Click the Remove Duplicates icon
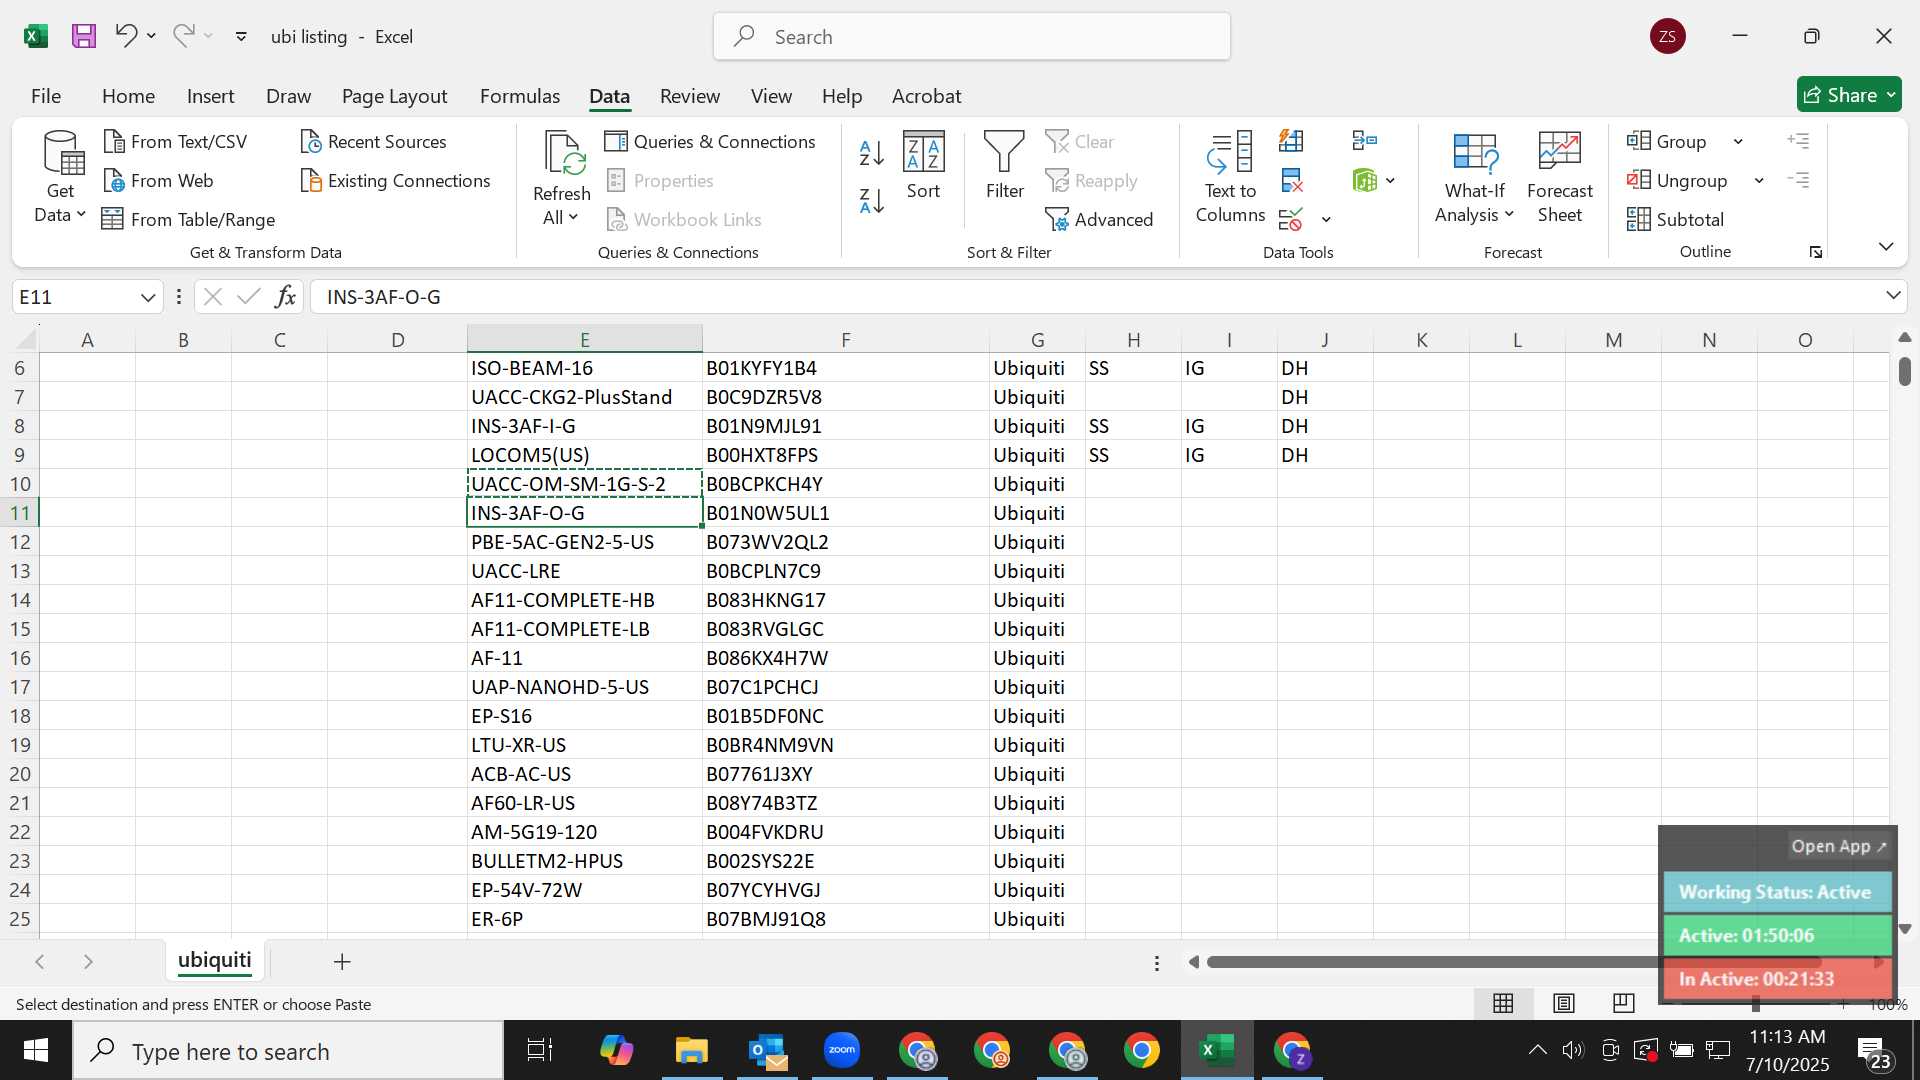The width and height of the screenshot is (1920, 1080). pos(1291,181)
